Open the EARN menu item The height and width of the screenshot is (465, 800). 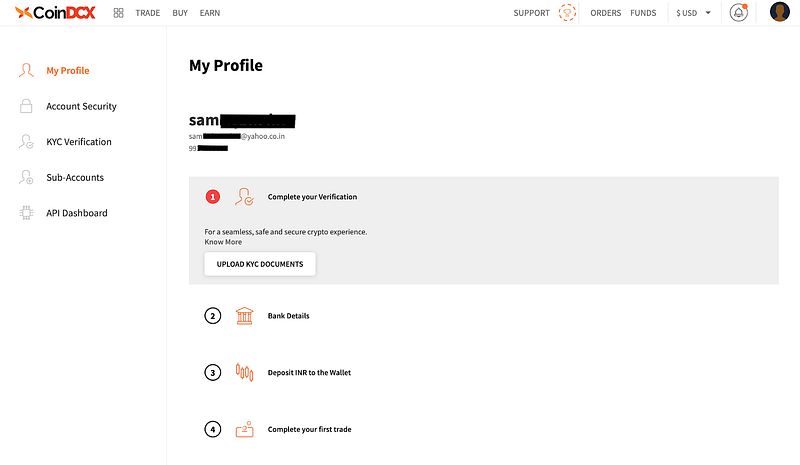tap(210, 13)
